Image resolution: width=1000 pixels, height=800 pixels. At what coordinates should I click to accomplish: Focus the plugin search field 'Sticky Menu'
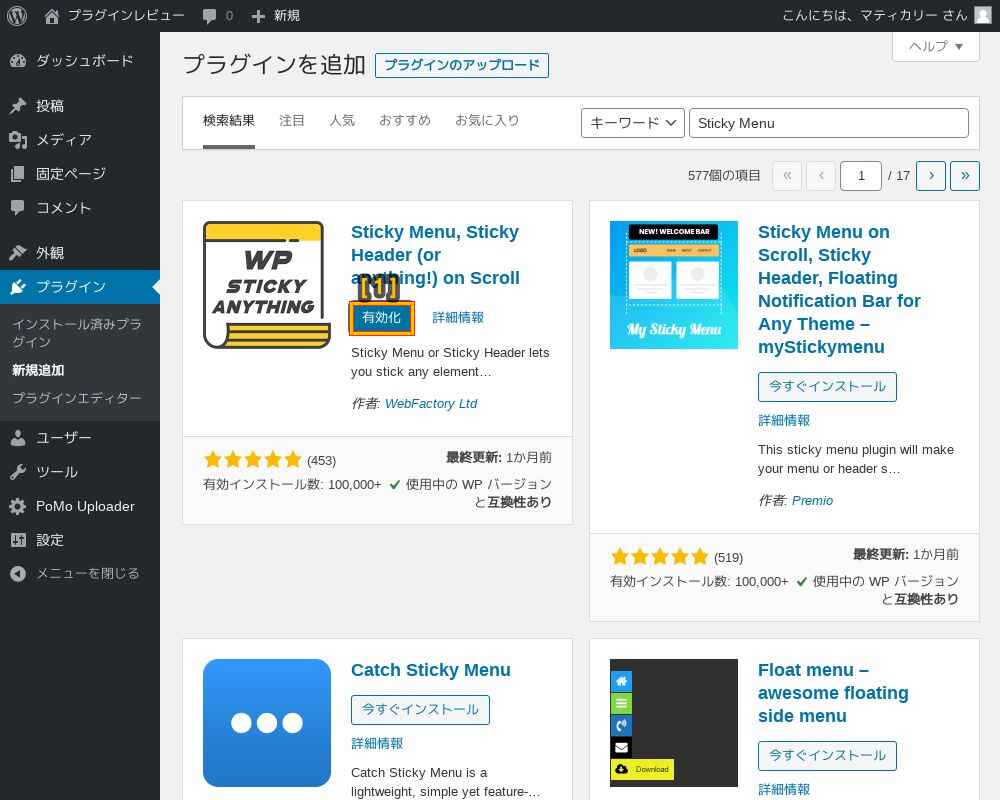pyautogui.click(x=828, y=123)
